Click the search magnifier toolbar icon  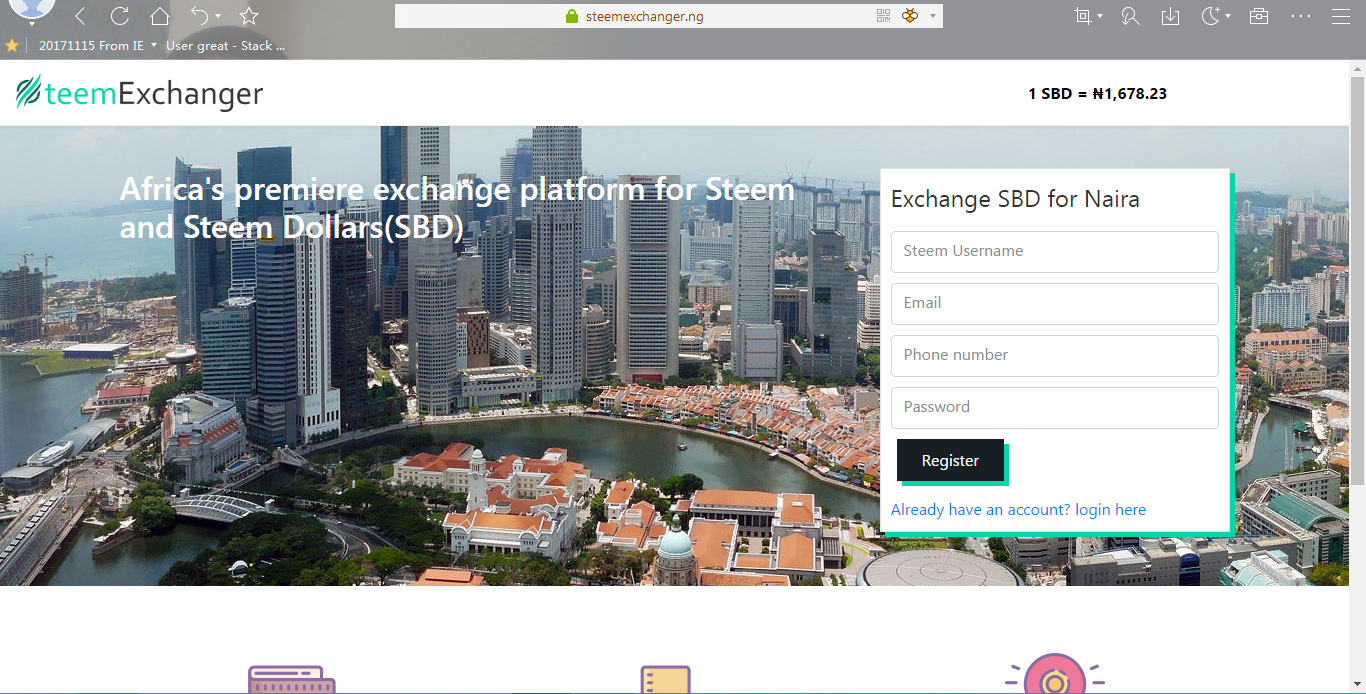click(x=1130, y=16)
